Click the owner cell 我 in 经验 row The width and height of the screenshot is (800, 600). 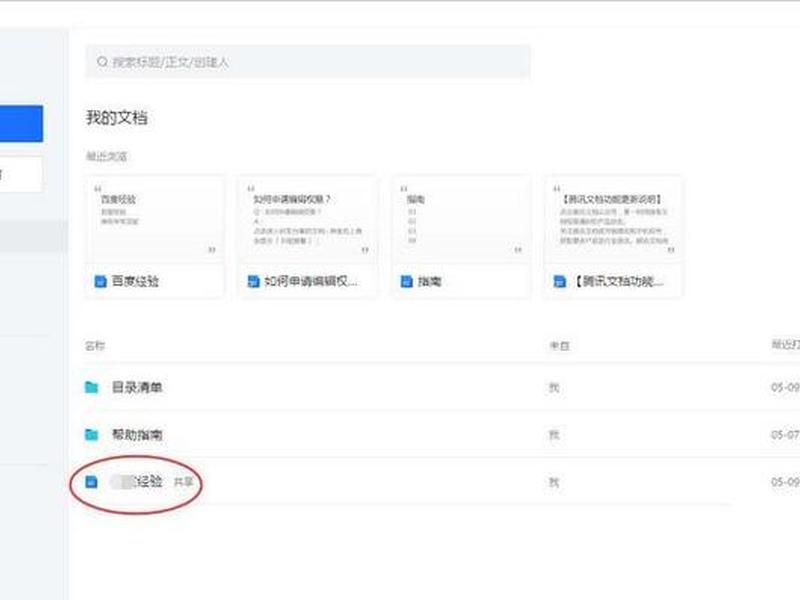point(554,482)
